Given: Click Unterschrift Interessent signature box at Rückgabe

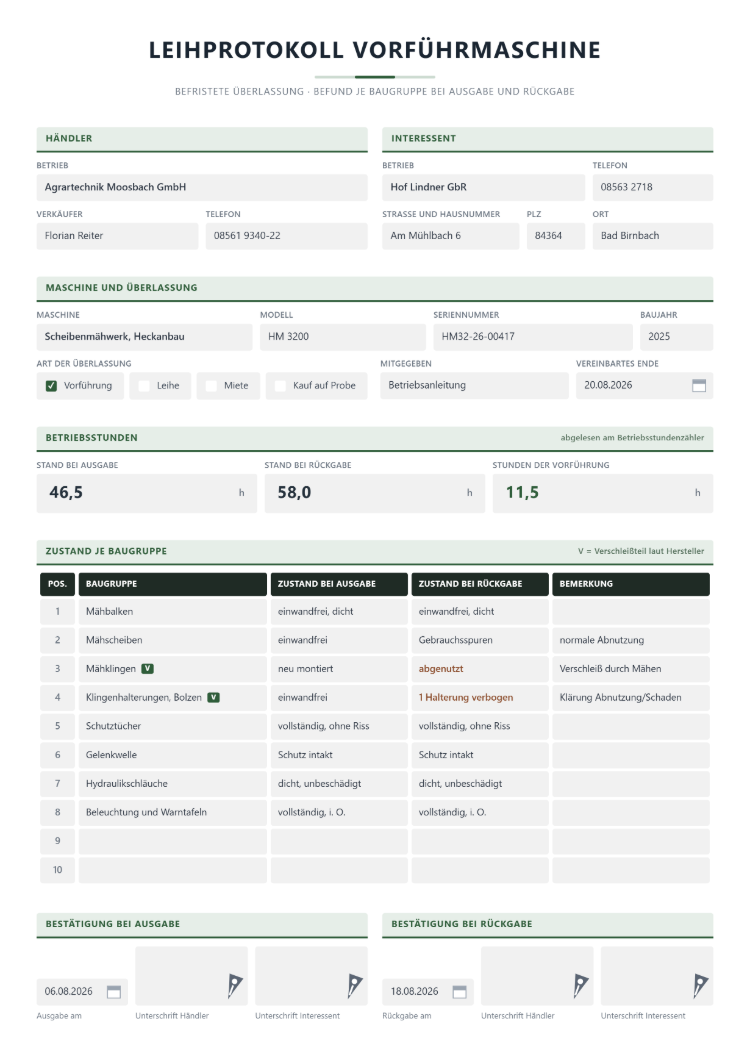Looking at the screenshot, I should click(657, 975).
